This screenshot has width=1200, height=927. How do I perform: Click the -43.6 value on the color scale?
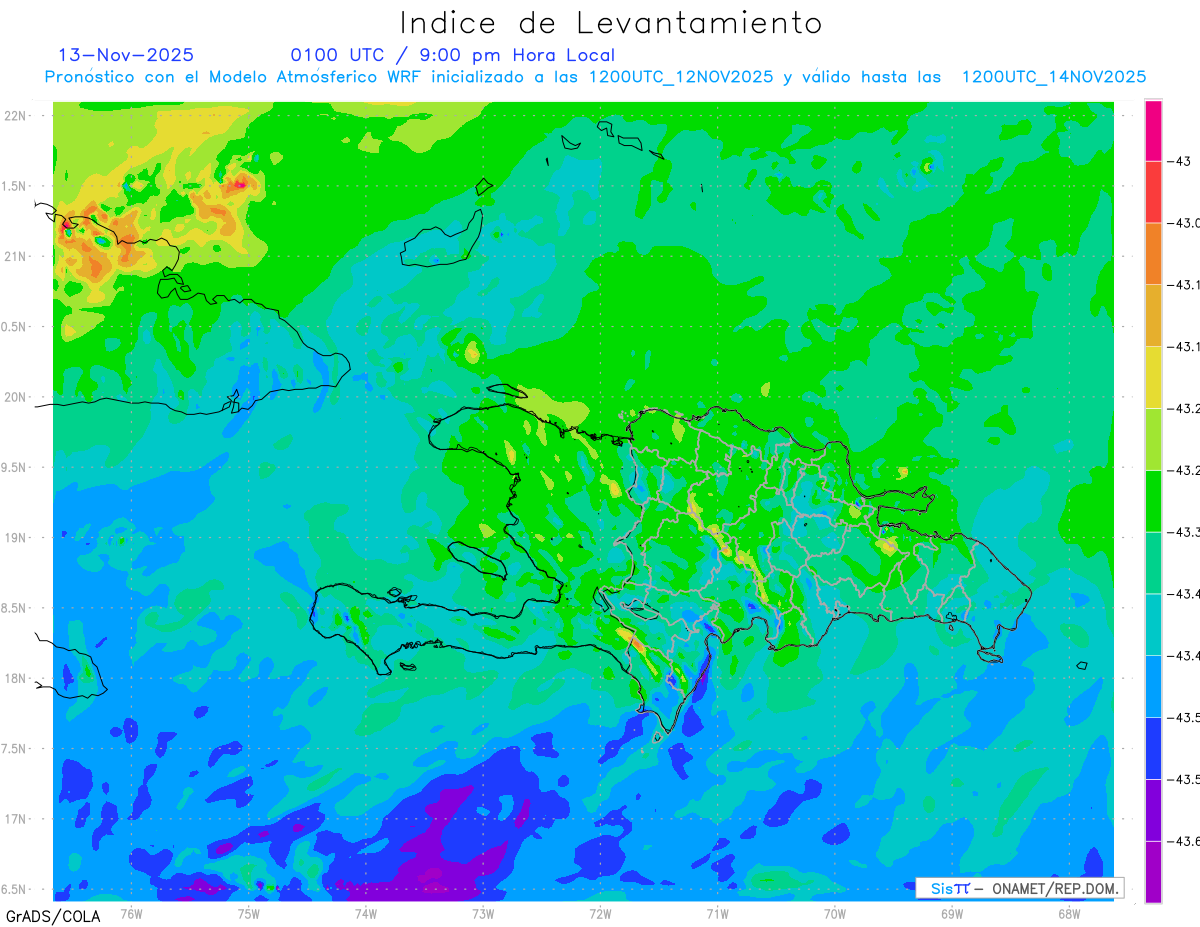(x=1184, y=842)
